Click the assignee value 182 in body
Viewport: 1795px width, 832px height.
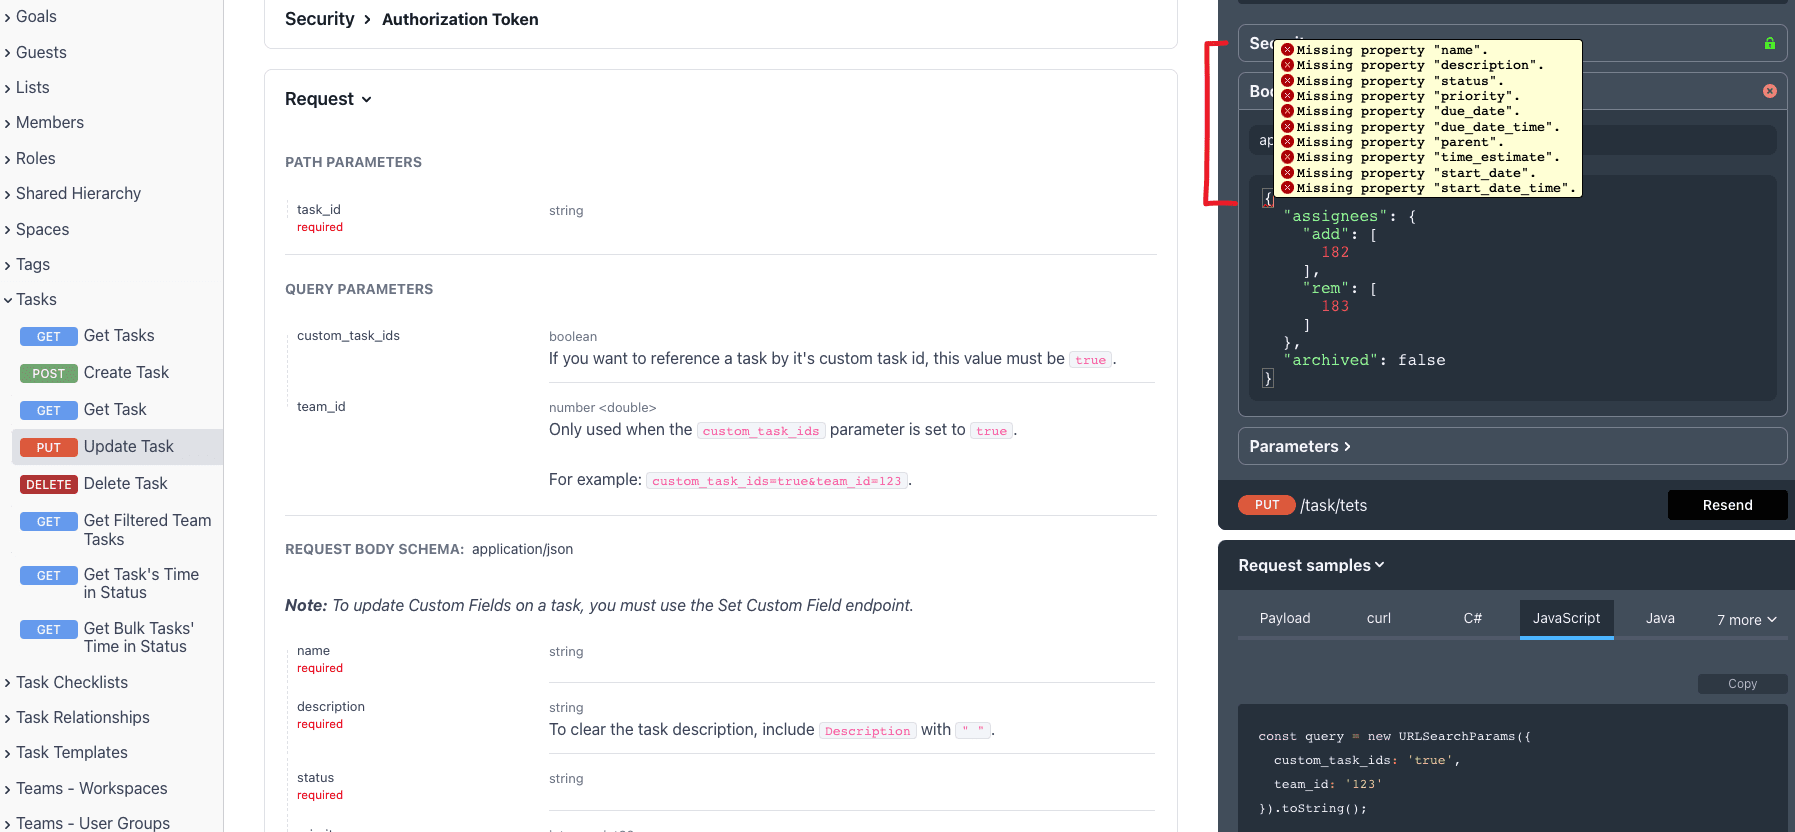point(1335,253)
